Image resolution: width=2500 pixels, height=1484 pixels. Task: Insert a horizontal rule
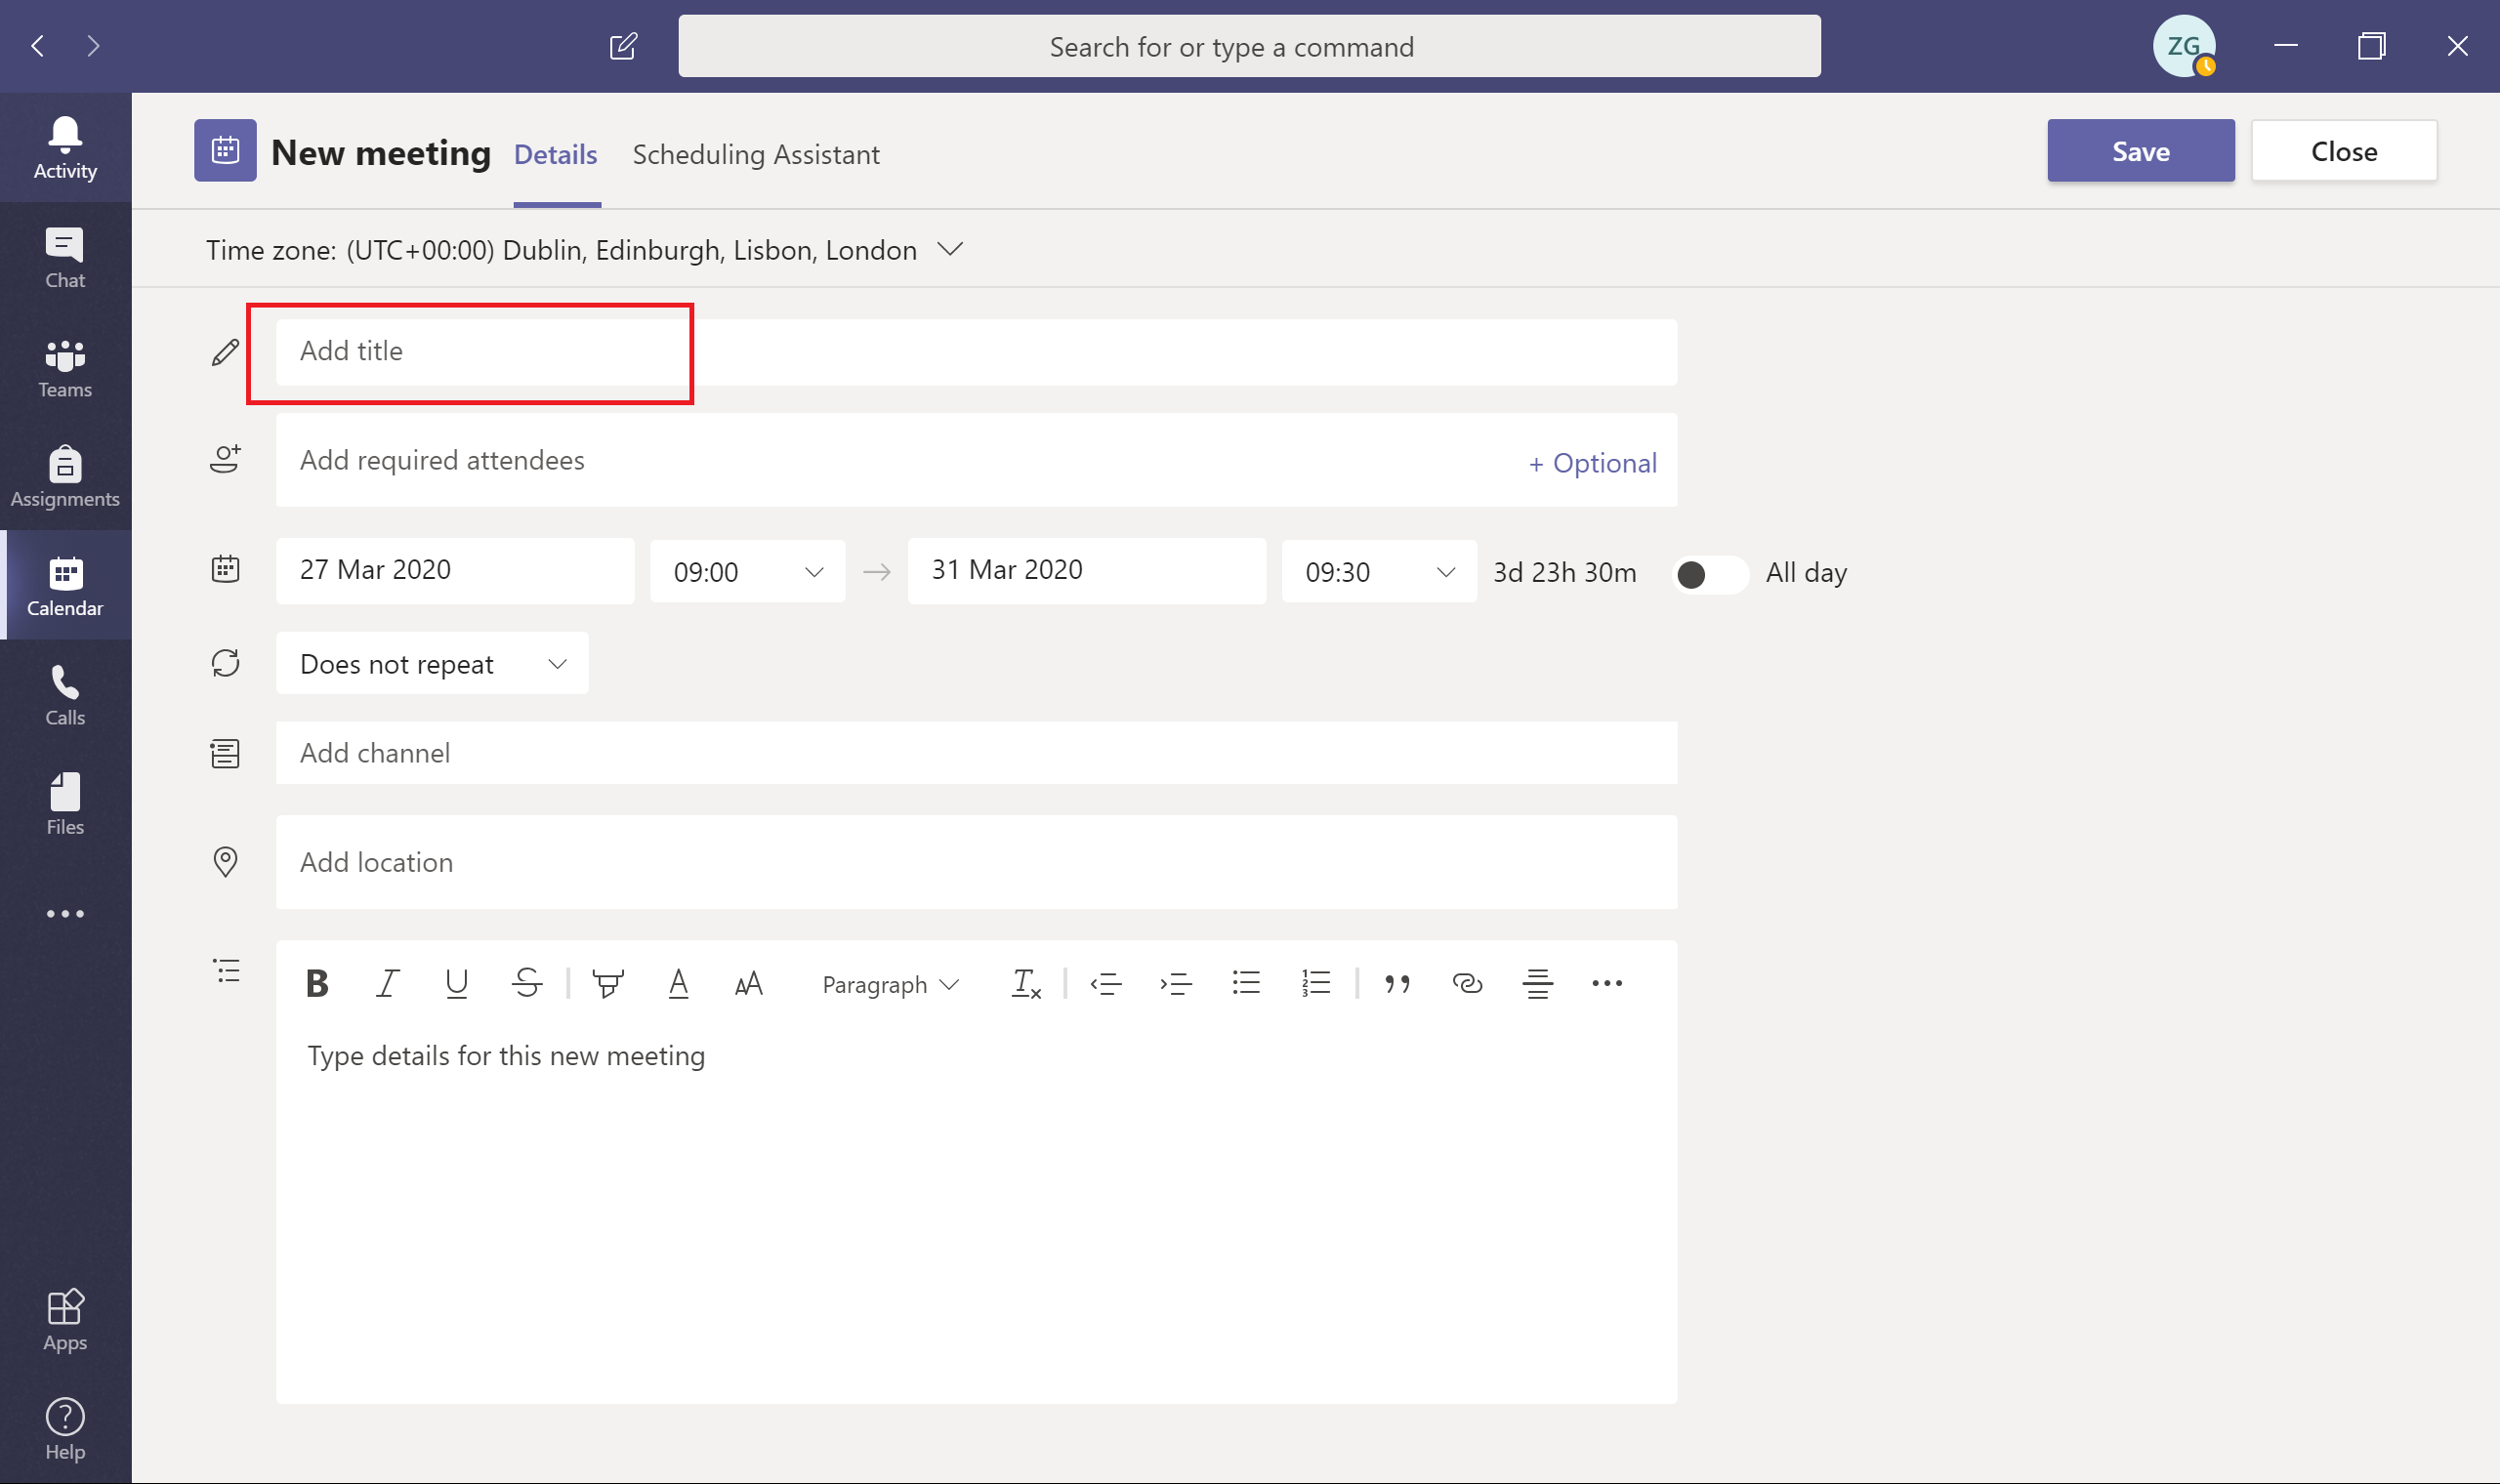pos(1537,984)
